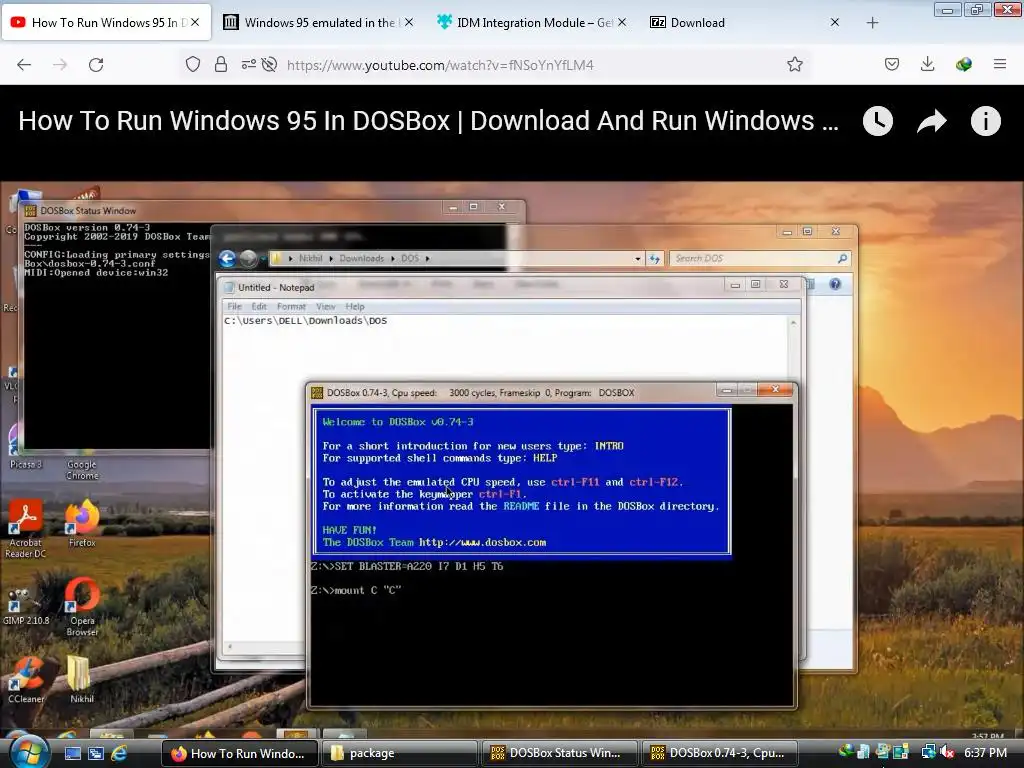Click the blocked autoplay icon in address bar
1024x768 pixels.
coord(269,64)
